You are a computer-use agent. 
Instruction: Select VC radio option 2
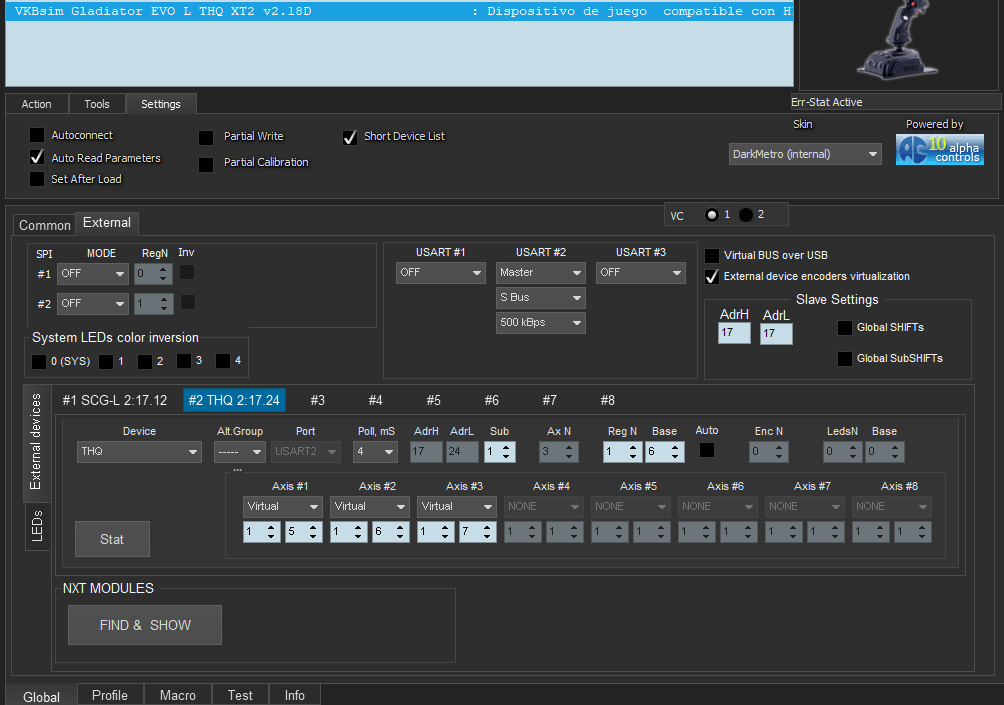[746, 215]
